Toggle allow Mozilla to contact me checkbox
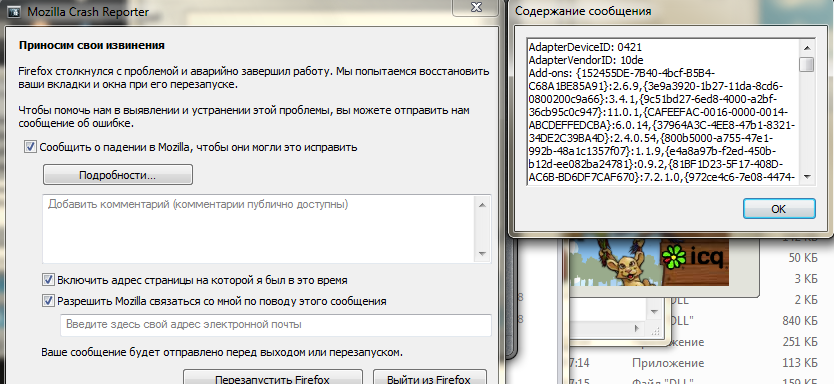The height and width of the screenshot is (384, 834). pyautogui.click(x=48, y=301)
